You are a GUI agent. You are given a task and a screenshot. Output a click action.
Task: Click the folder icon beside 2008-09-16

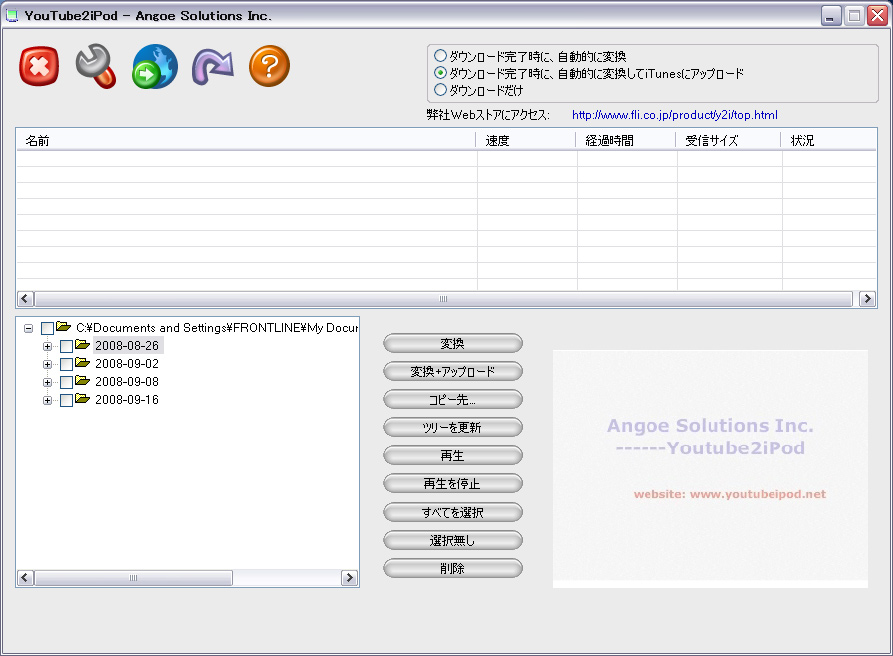point(83,399)
